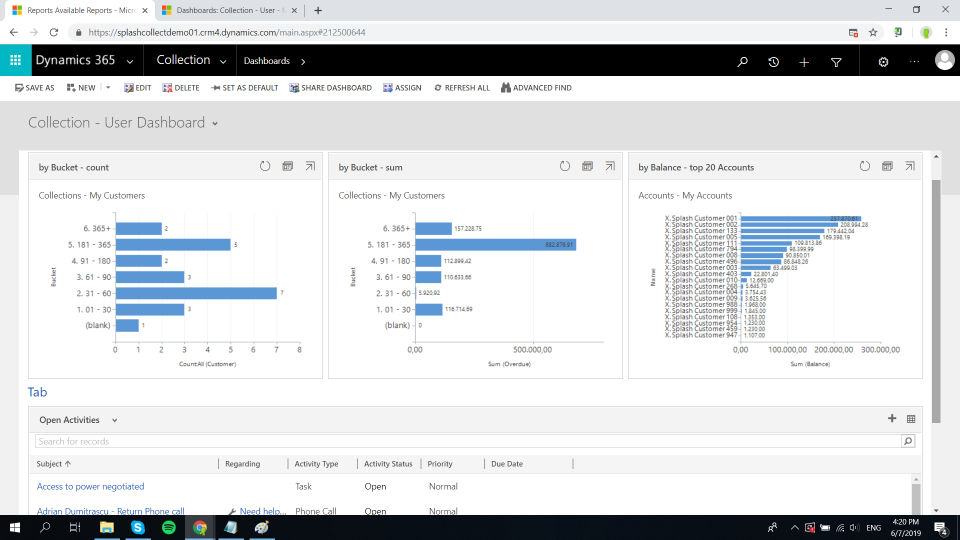Click the search magnifier in top navigation
The width and height of the screenshot is (960, 540).
(x=742, y=61)
